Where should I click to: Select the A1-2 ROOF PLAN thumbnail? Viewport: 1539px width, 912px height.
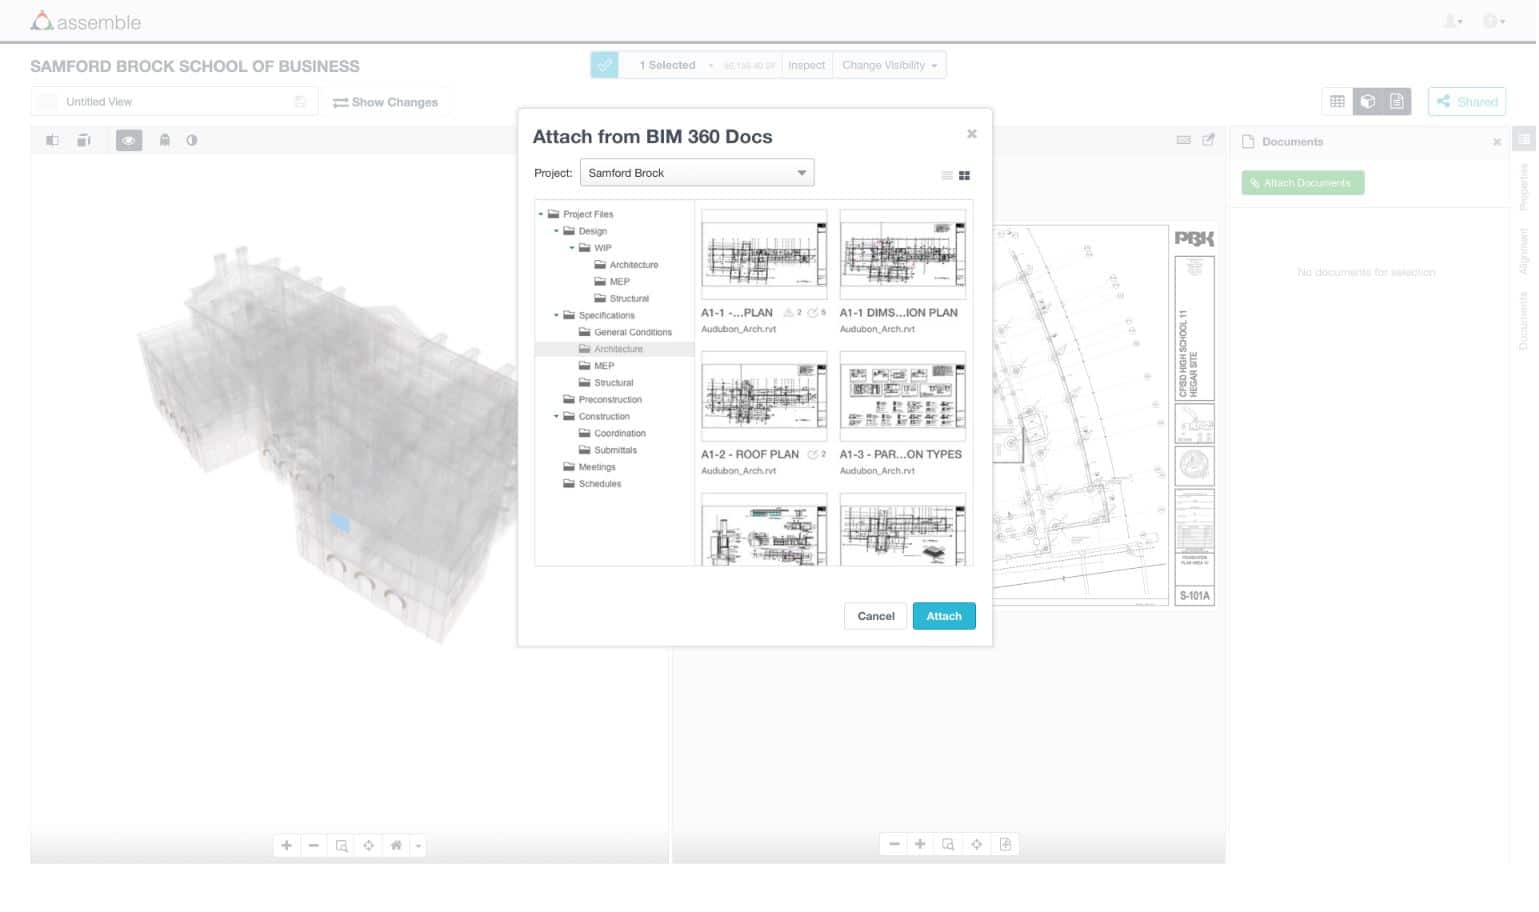[x=763, y=395]
